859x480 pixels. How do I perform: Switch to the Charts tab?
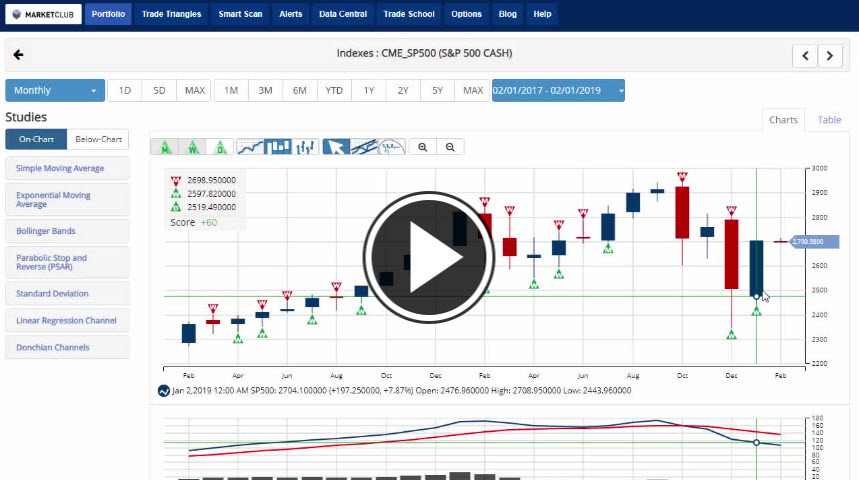[x=783, y=120]
